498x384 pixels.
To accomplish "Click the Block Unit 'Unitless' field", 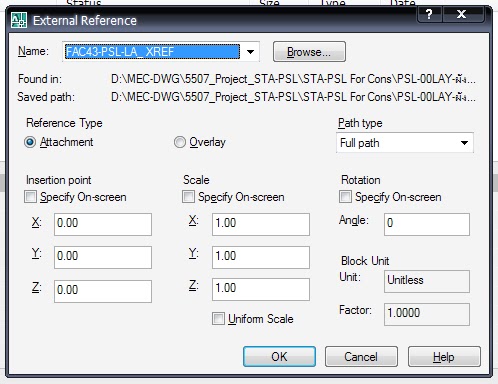I will point(427,282).
